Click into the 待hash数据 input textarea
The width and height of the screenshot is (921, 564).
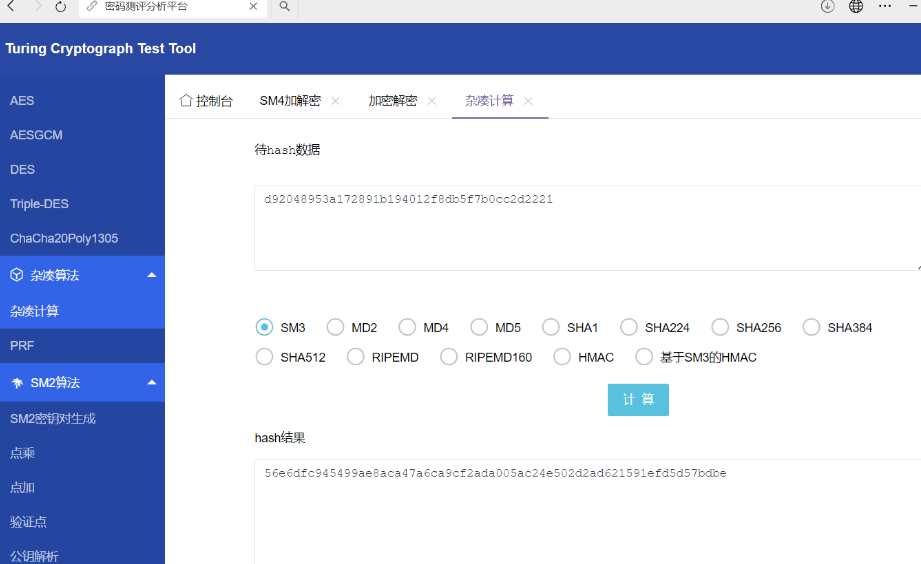pos(587,228)
